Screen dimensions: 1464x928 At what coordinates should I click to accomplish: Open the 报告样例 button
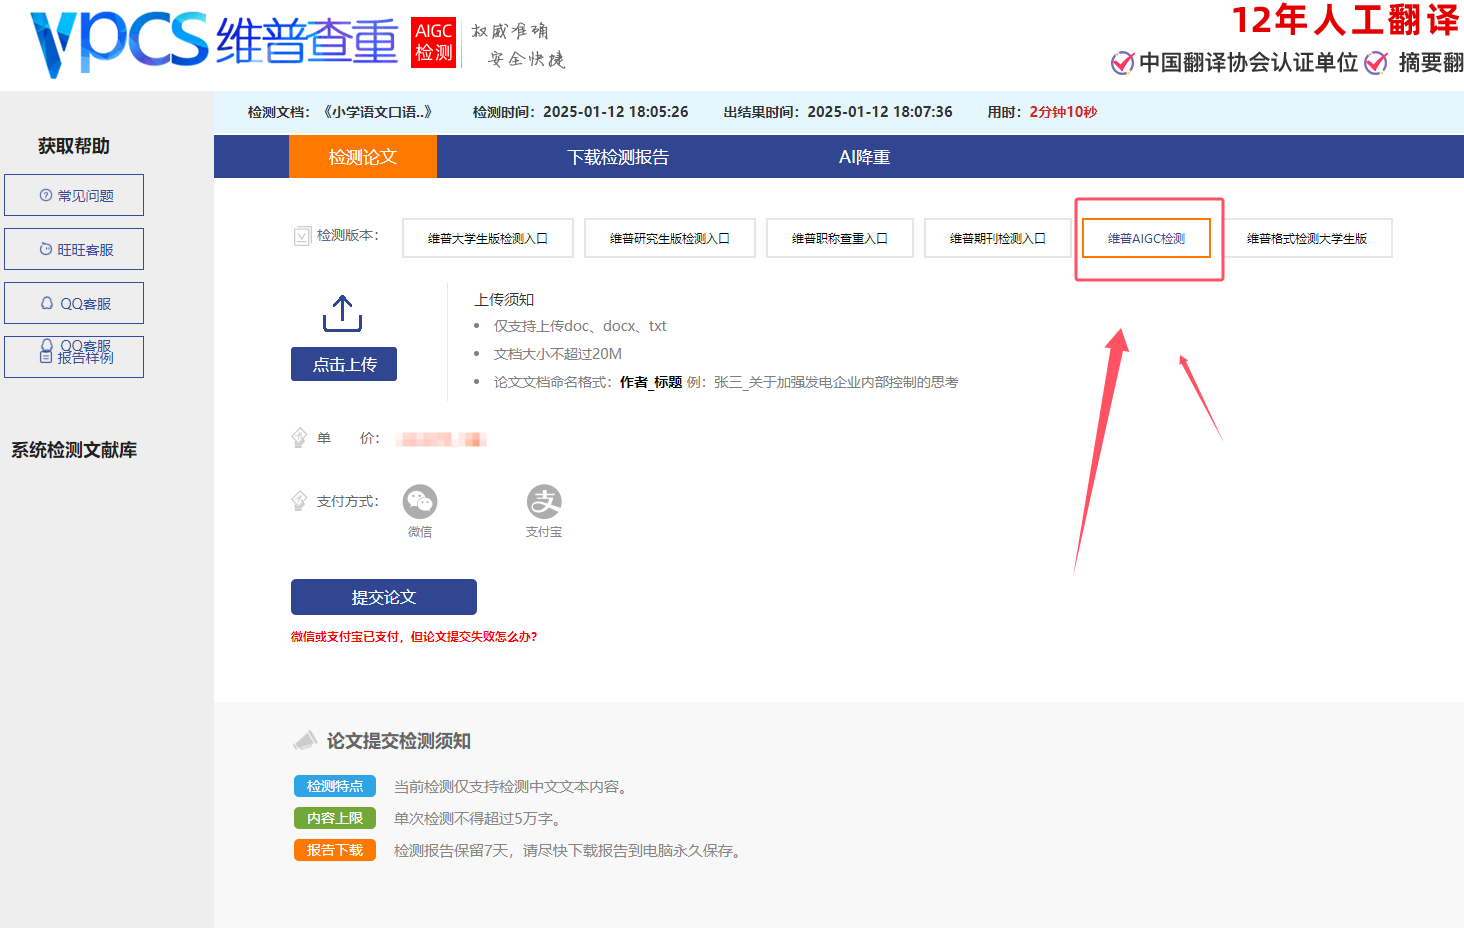[x=74, y=357]
